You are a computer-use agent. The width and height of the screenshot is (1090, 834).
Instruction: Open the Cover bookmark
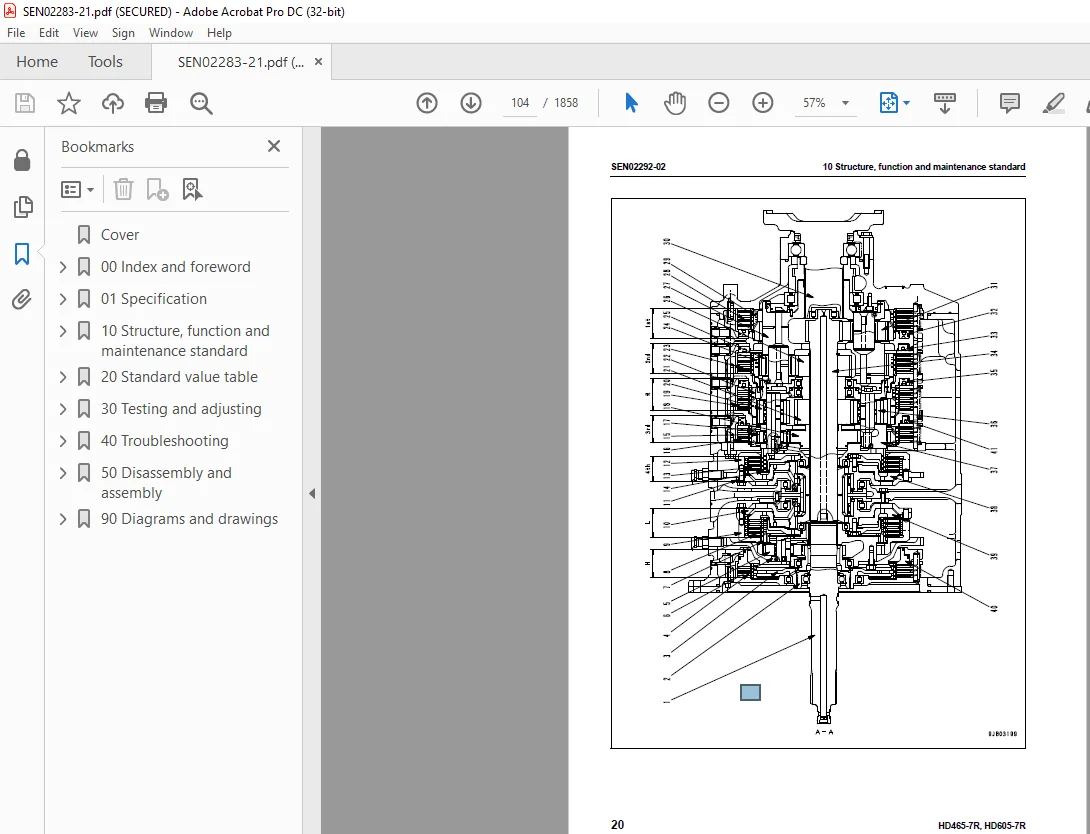point(120,235)
